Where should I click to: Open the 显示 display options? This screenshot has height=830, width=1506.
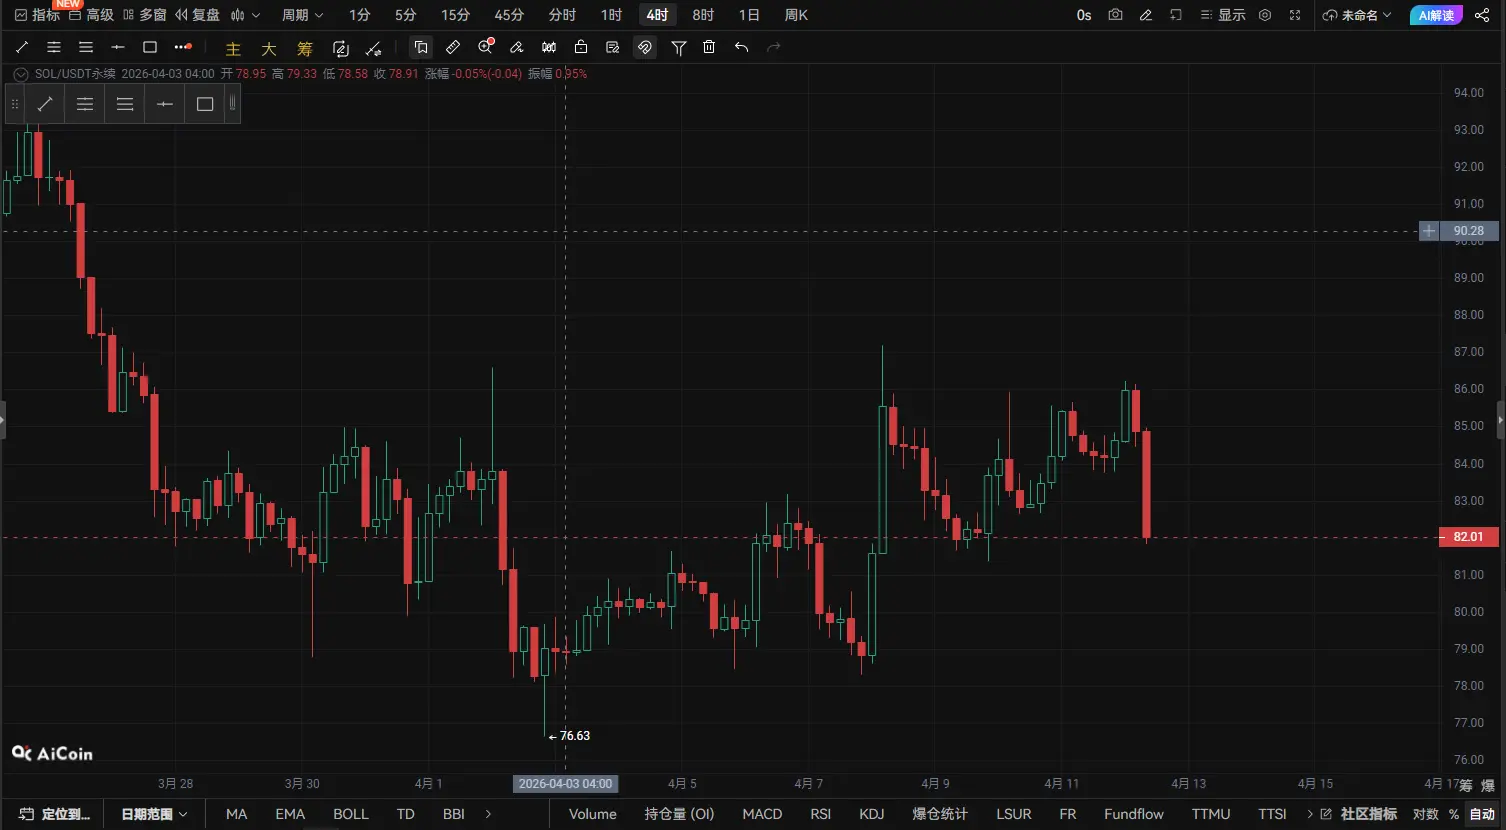1222,15
